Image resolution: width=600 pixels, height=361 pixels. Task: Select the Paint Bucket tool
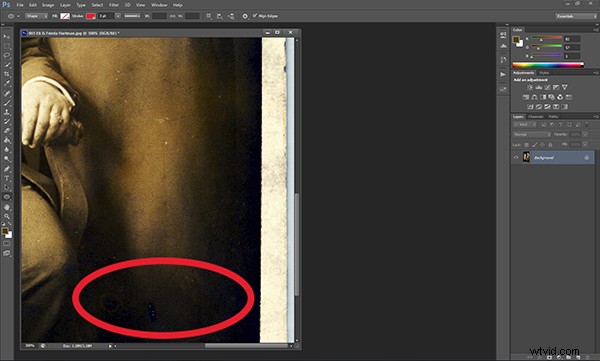7,140
